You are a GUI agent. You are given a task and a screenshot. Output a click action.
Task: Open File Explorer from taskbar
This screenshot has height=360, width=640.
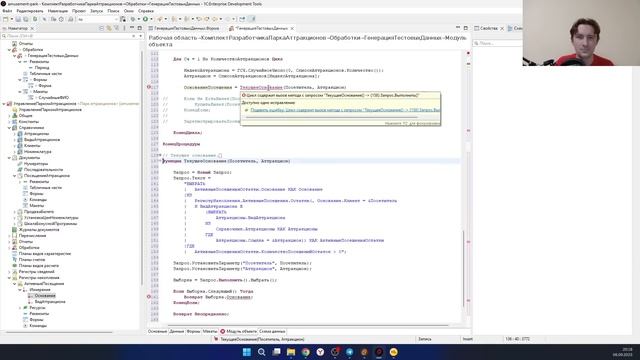pos(291,352)
